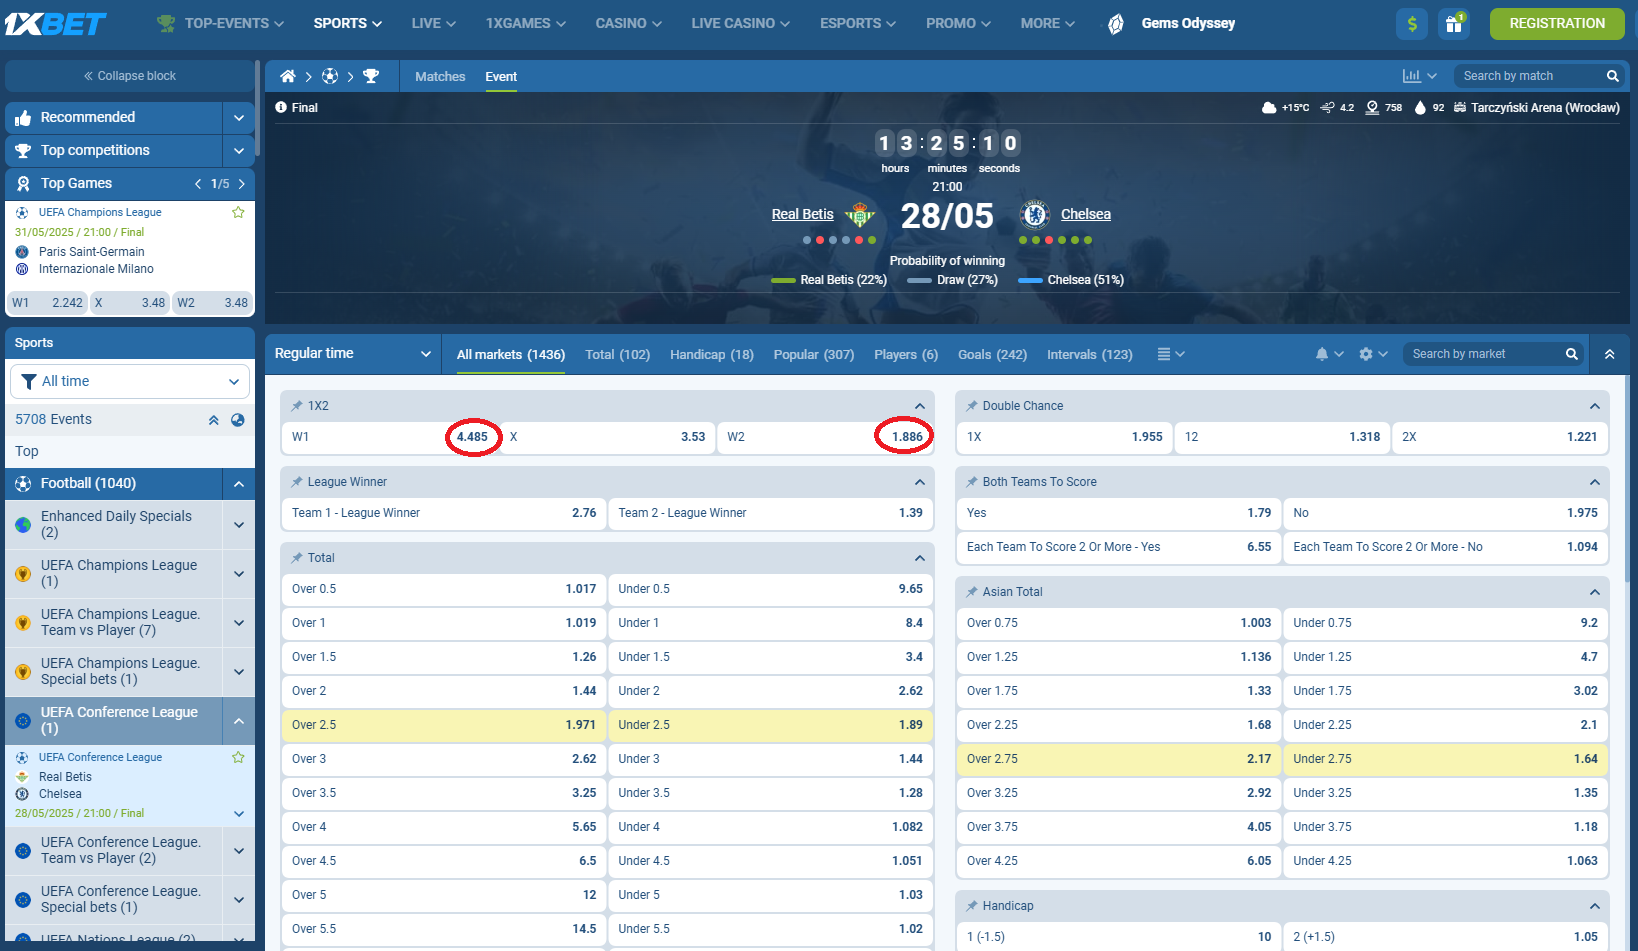Expand the Recommended block
Screen dimensions: 1638x951
238,117
